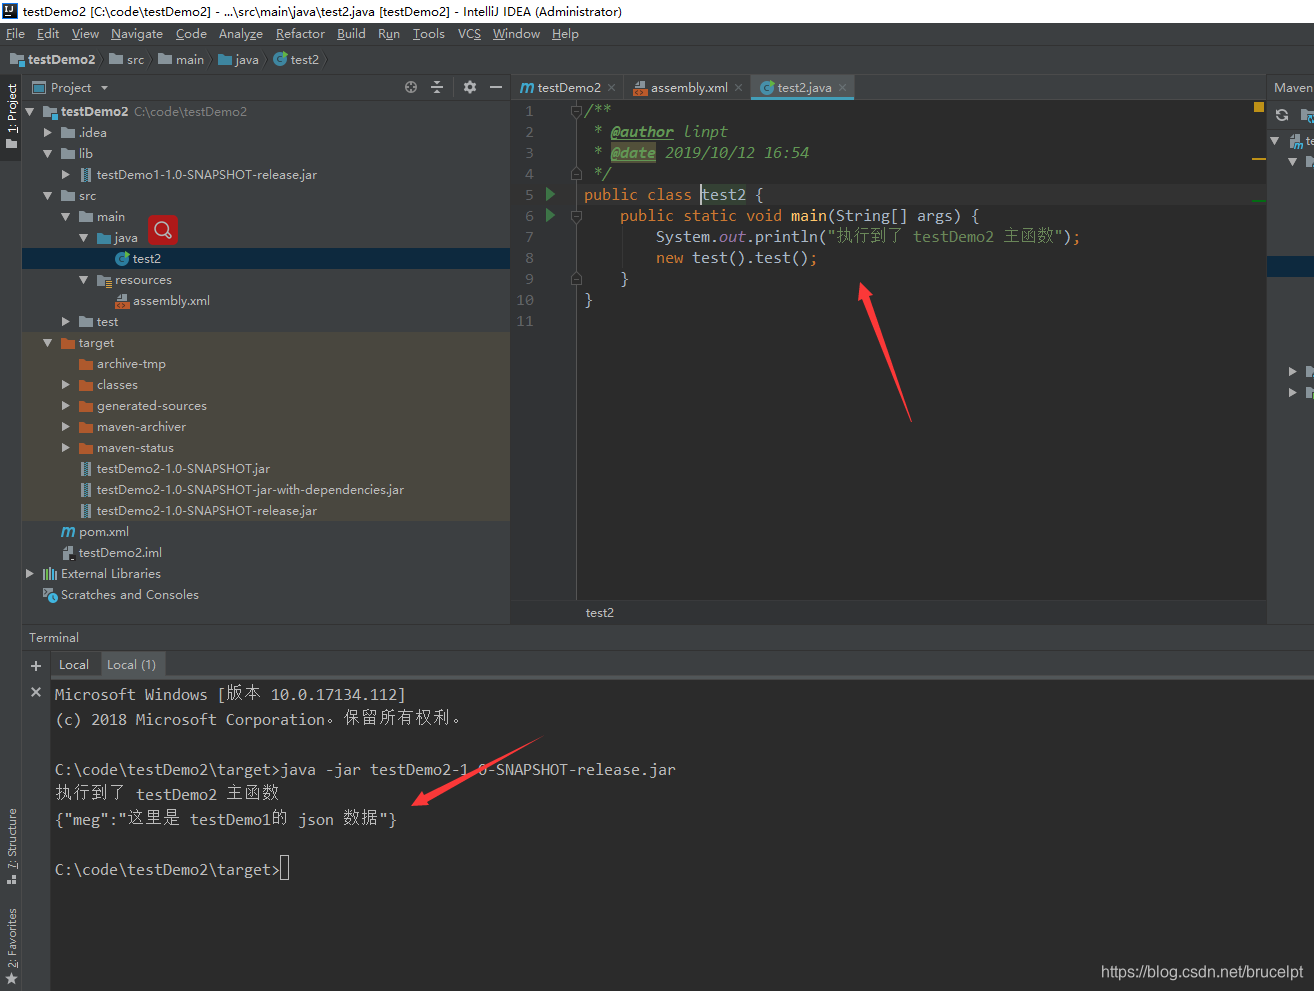The image size is (1314, 991).
Task: Open the Maven tool window tab
Action: pyautogui.click(x=1291, y=88)
